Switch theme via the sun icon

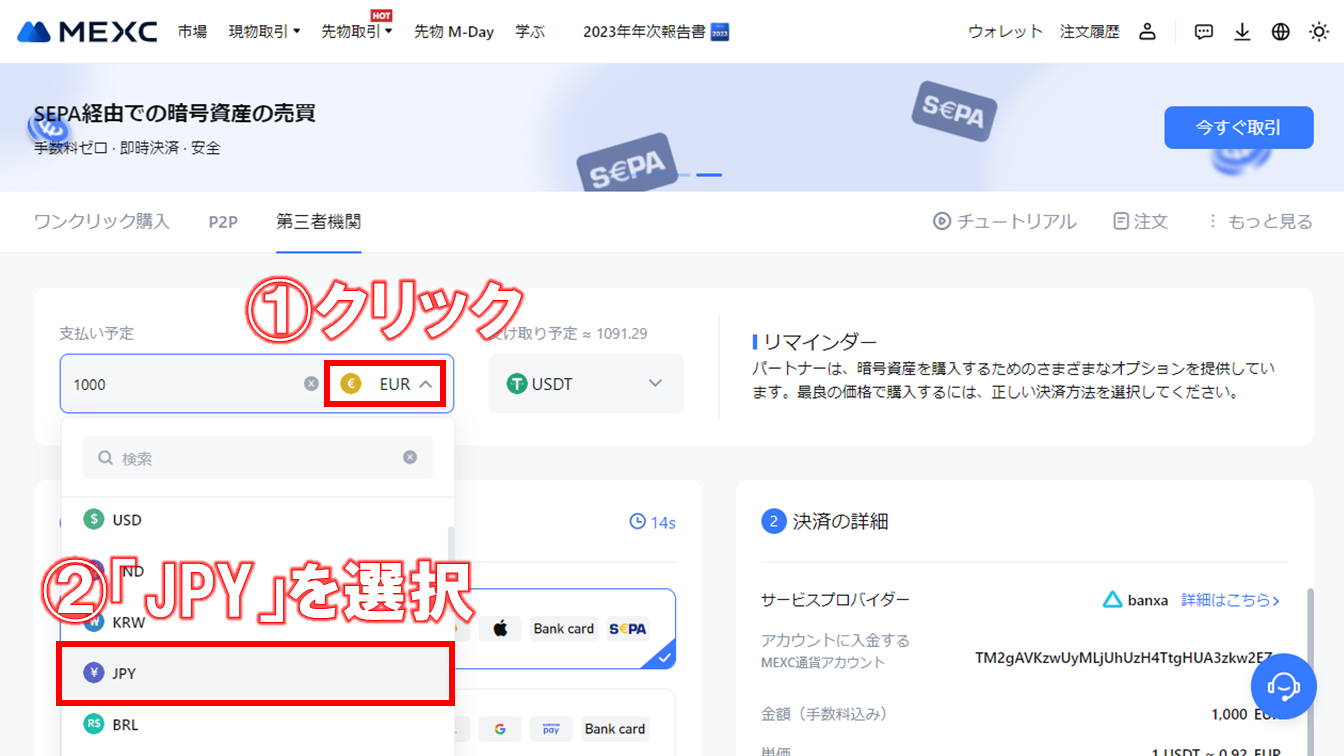(1318, 31)
